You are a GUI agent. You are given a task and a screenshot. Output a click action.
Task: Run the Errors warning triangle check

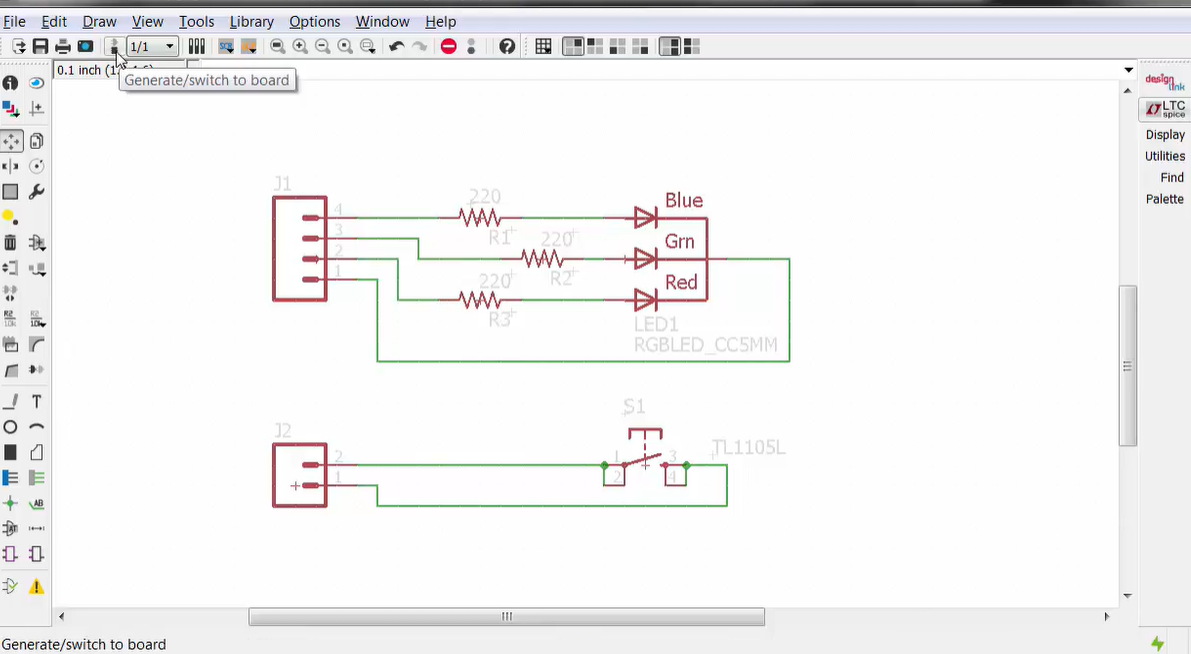(36, 586)
